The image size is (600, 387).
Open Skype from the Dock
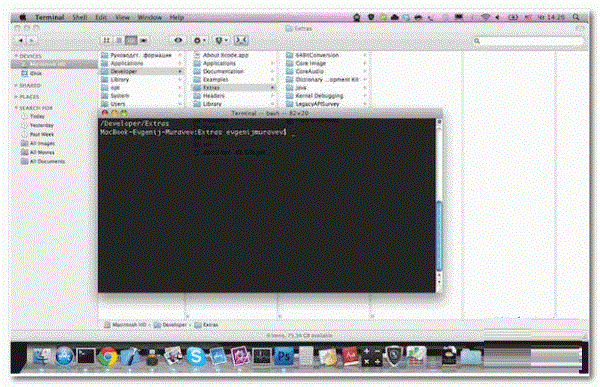[196, 356]
